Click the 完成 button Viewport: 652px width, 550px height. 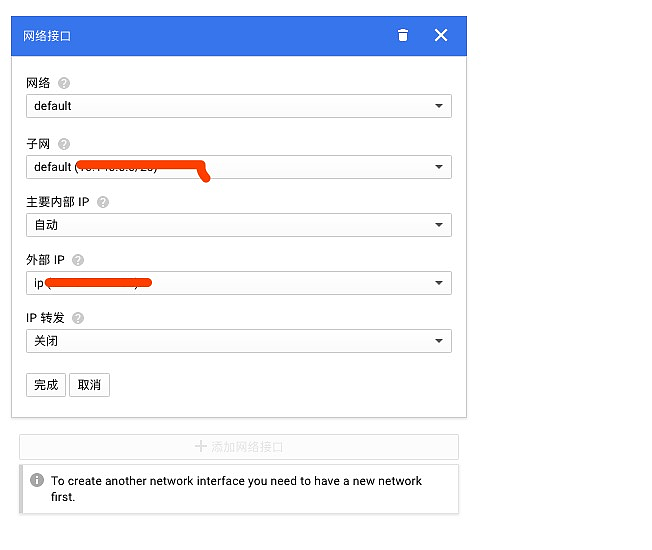point(46,385)
